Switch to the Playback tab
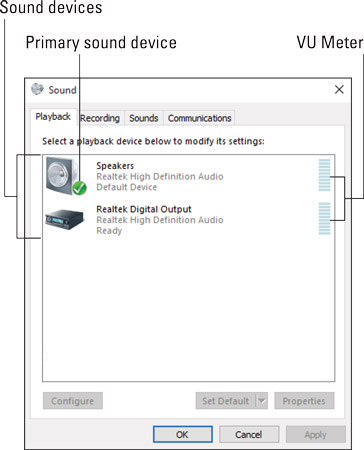Screen dimensions: 364x450 53,117
